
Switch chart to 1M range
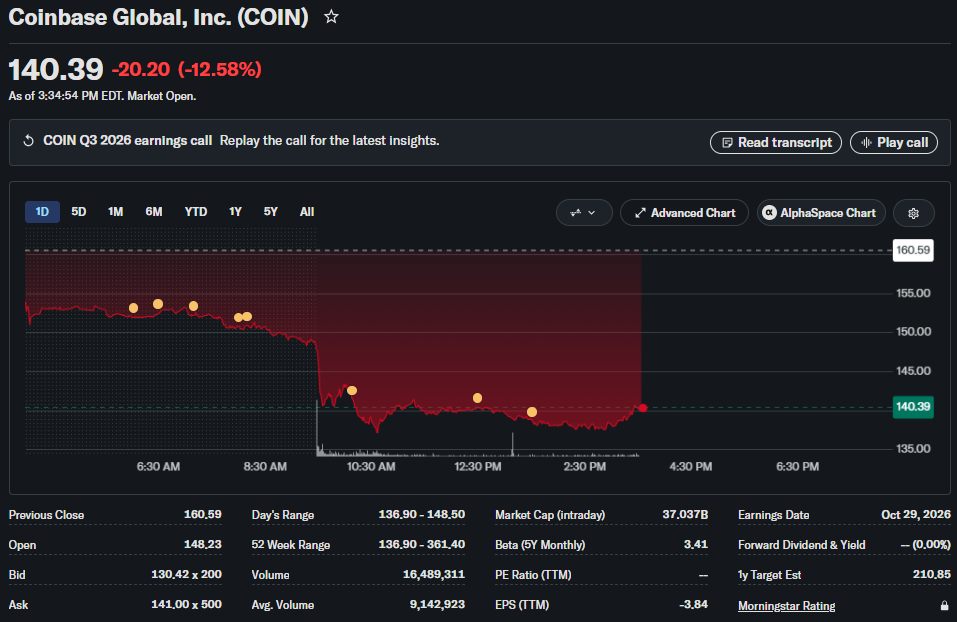[x=115, y=212]
